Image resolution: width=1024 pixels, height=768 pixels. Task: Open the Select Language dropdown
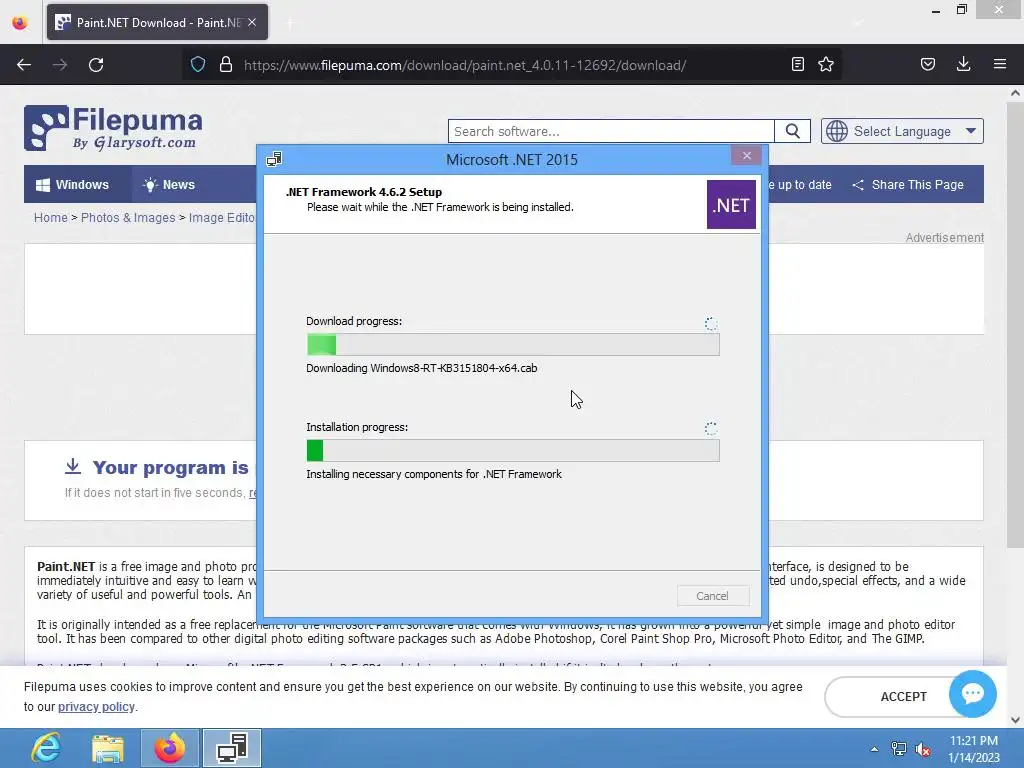click(x=902, y=131)
